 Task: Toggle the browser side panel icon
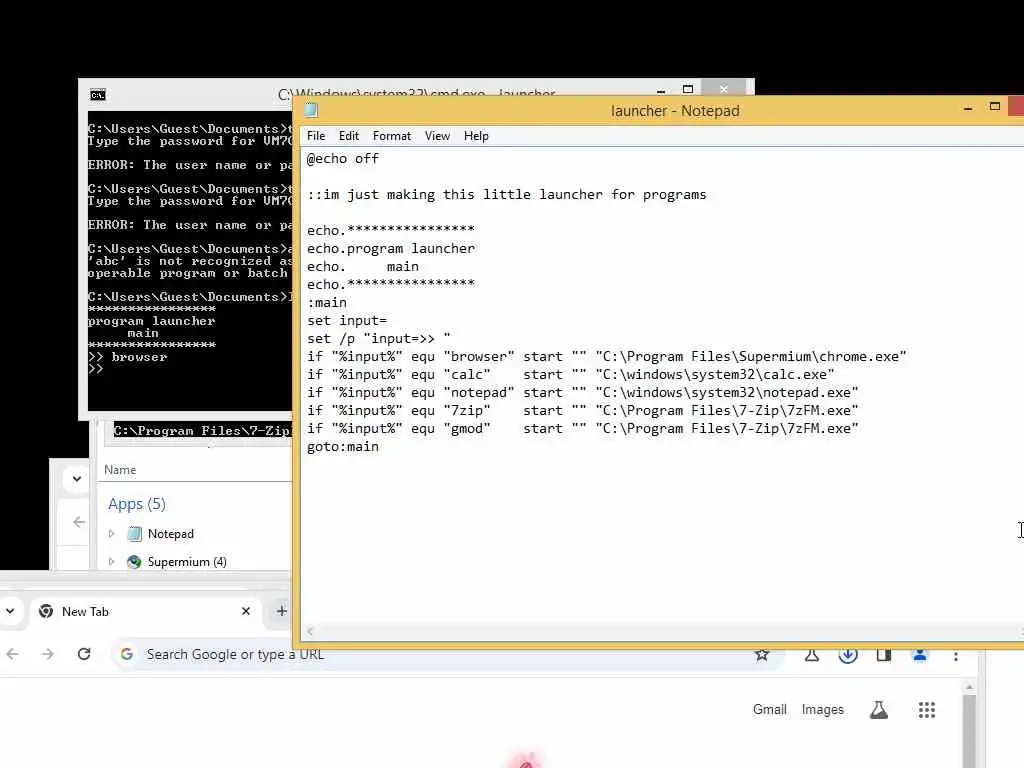(884, 655)
